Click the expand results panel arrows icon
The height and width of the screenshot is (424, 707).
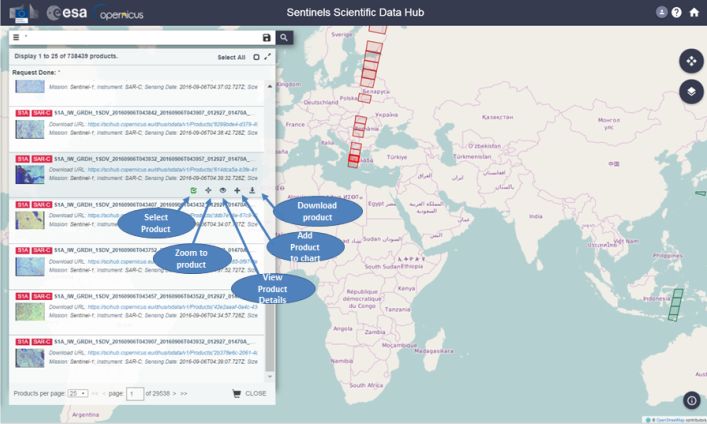pos(268,56)
